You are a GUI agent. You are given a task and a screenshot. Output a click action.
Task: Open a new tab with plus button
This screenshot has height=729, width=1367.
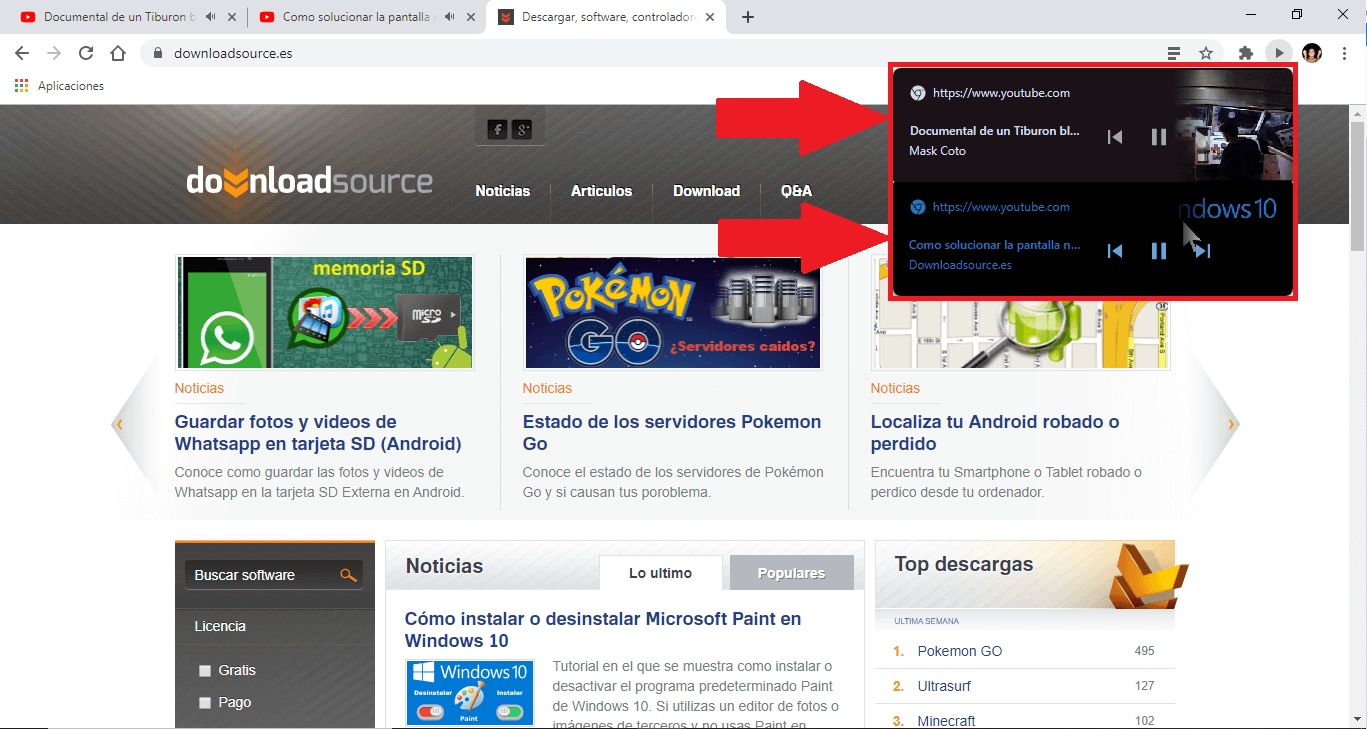[748, 17]
